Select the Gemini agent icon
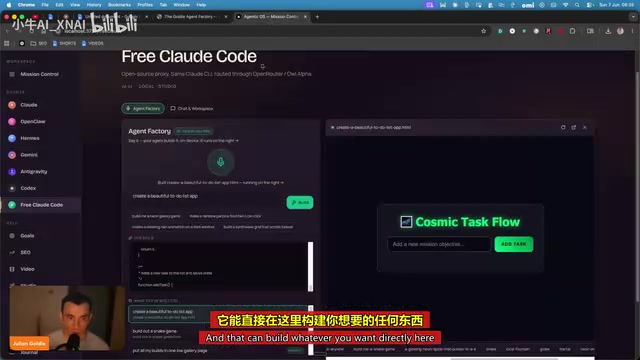 point(12,155)
